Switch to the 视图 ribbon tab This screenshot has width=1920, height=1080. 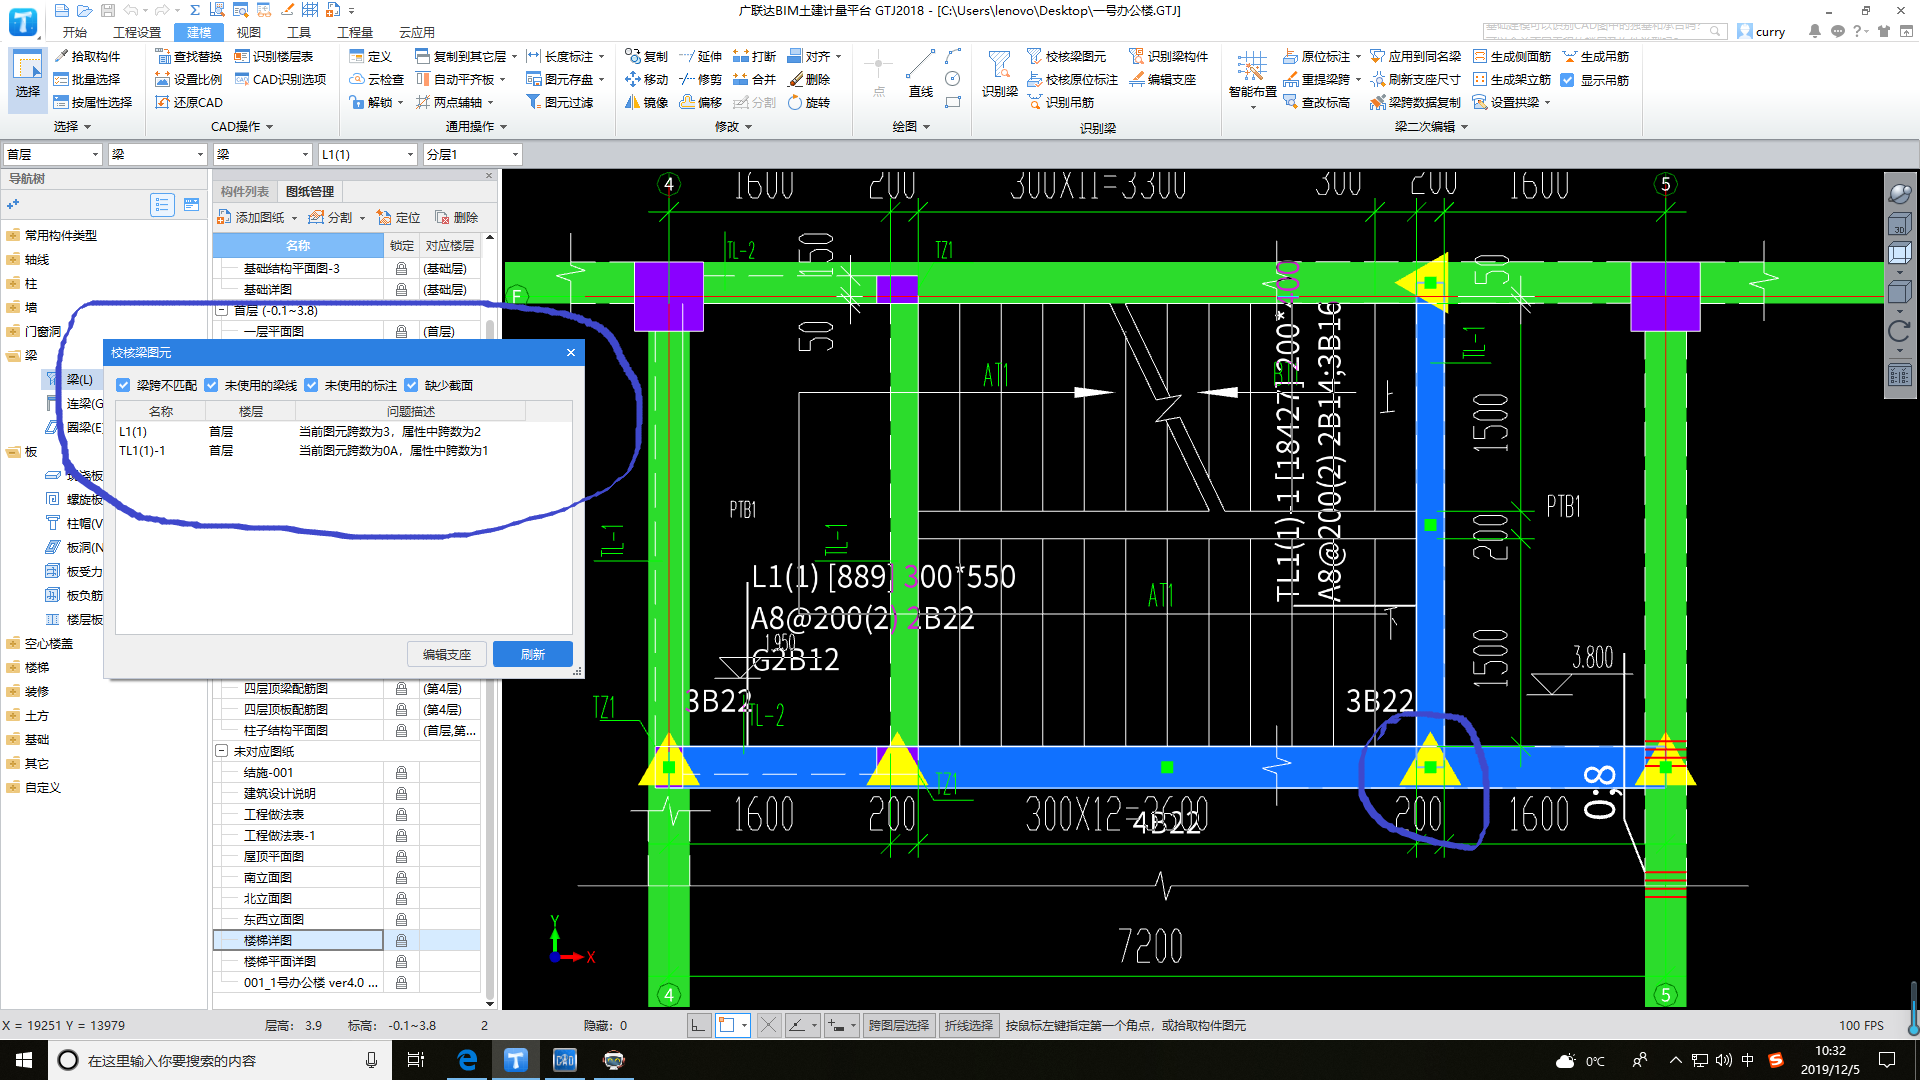[x=248, y=32]
